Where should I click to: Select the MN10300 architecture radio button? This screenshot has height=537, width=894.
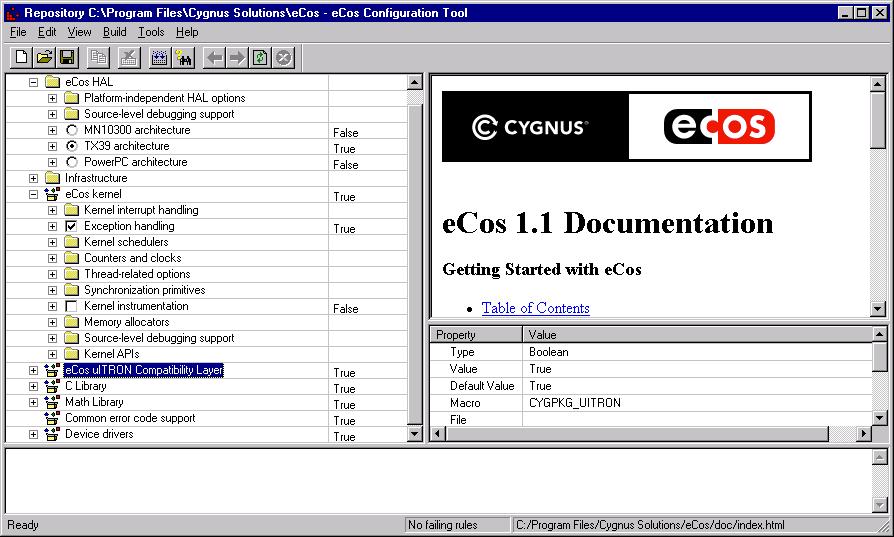point(71,130)
